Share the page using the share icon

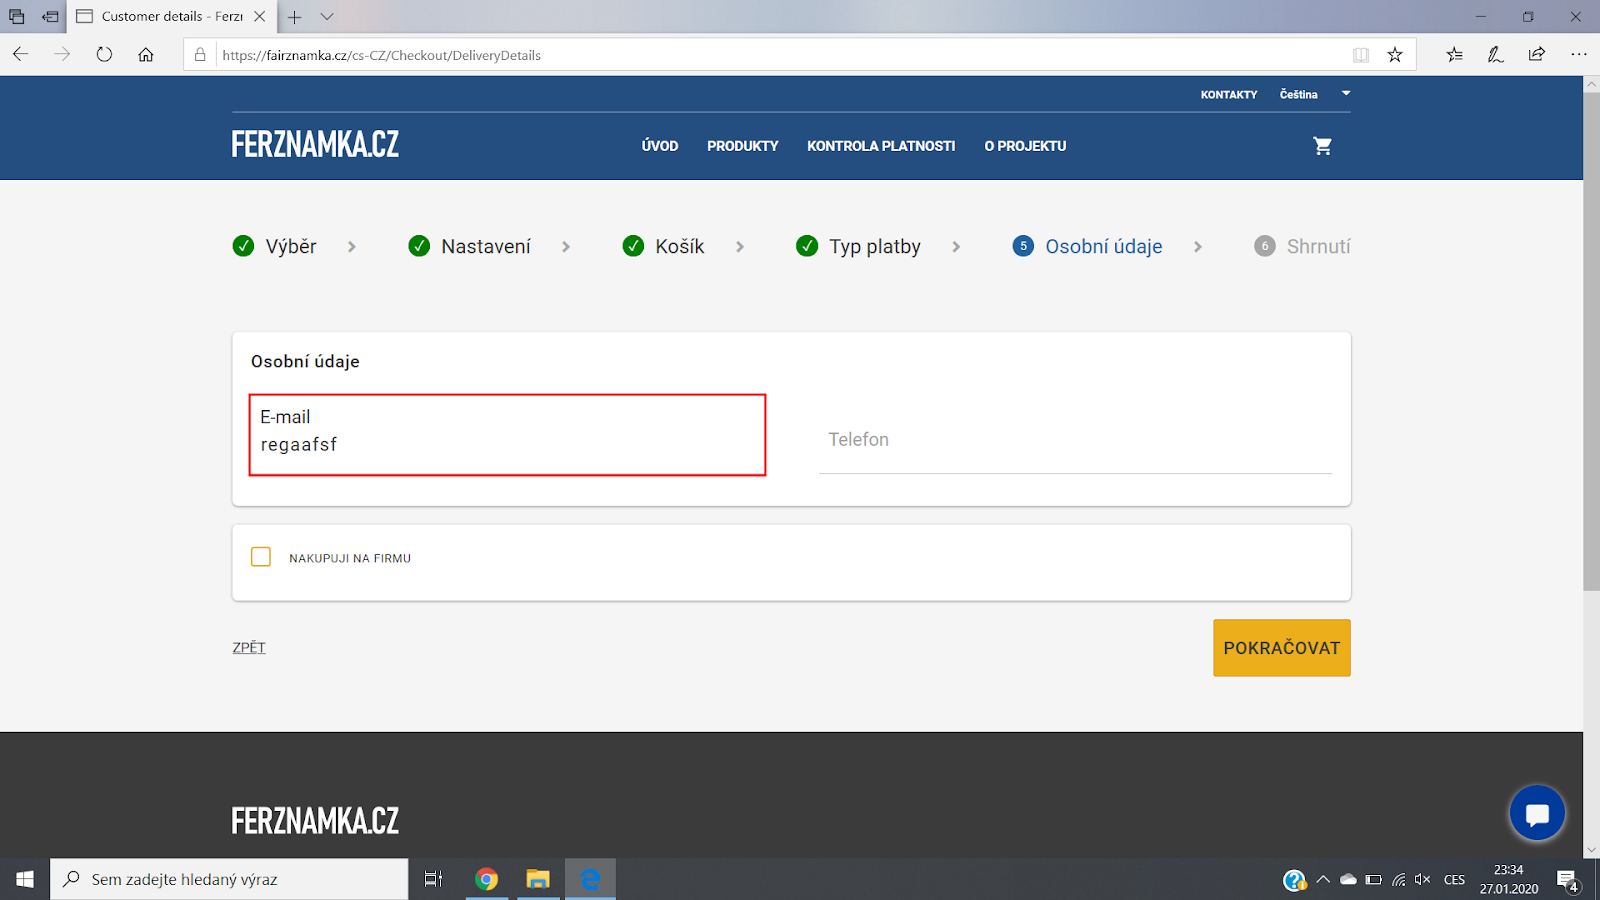pyautogui.click(x=1537, y=55)
